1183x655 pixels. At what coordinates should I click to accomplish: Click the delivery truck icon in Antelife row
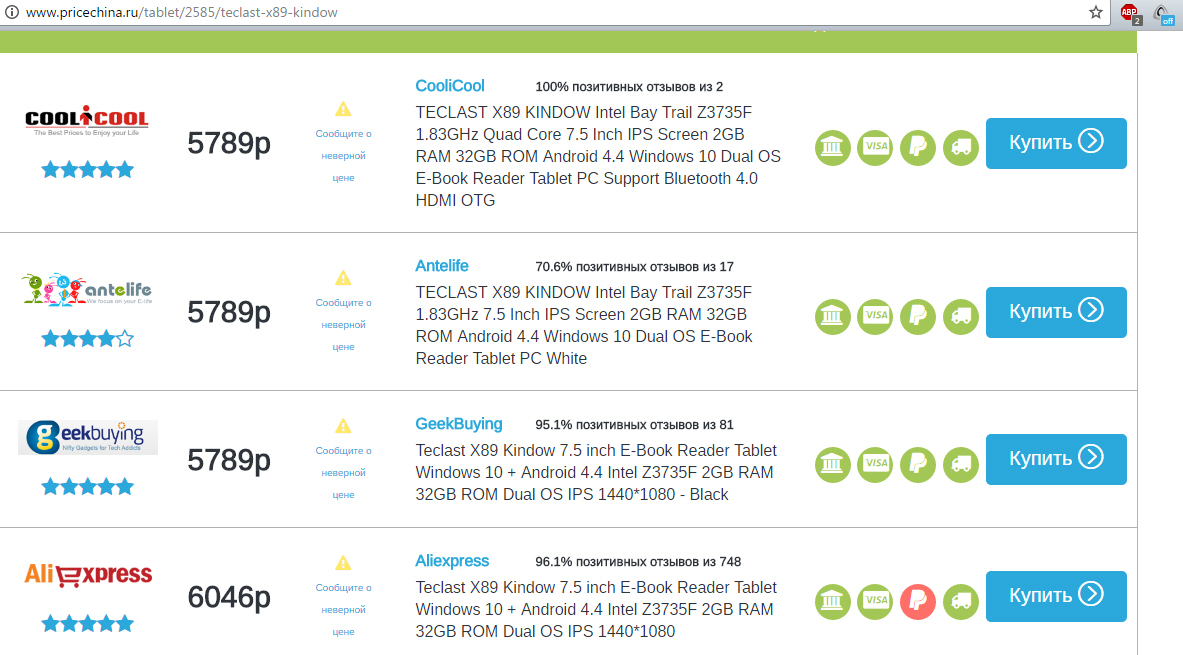coord(961,316)
